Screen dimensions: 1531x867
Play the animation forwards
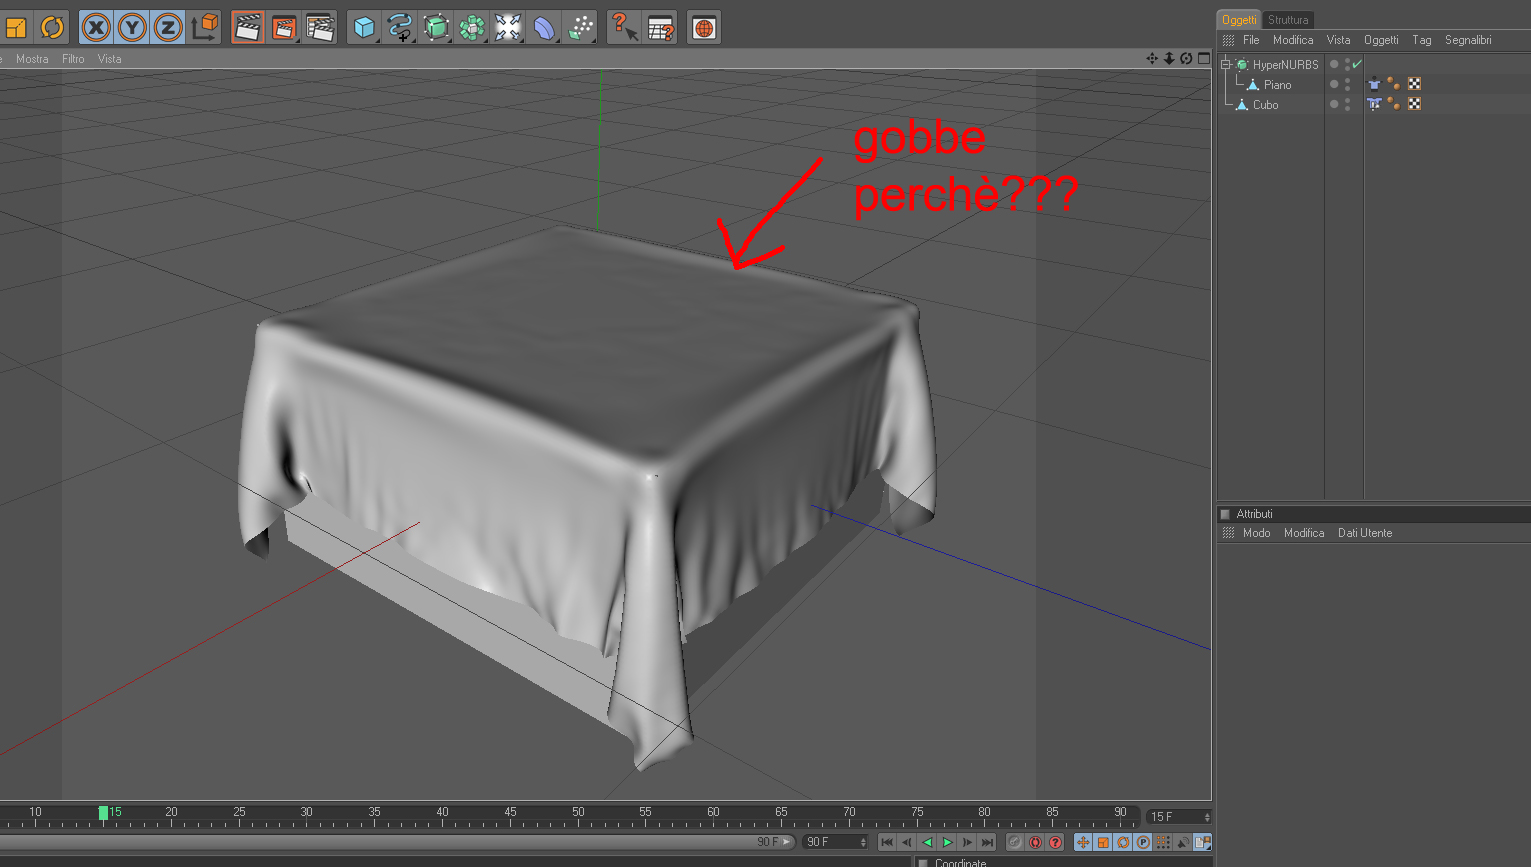[x=947, y=842]
